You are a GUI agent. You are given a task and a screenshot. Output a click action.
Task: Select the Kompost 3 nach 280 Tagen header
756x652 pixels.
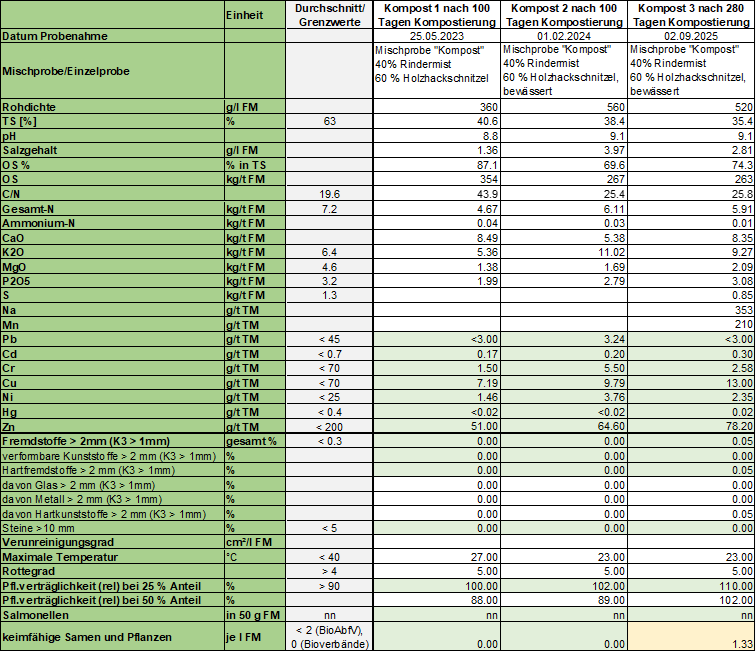point(691,15)
